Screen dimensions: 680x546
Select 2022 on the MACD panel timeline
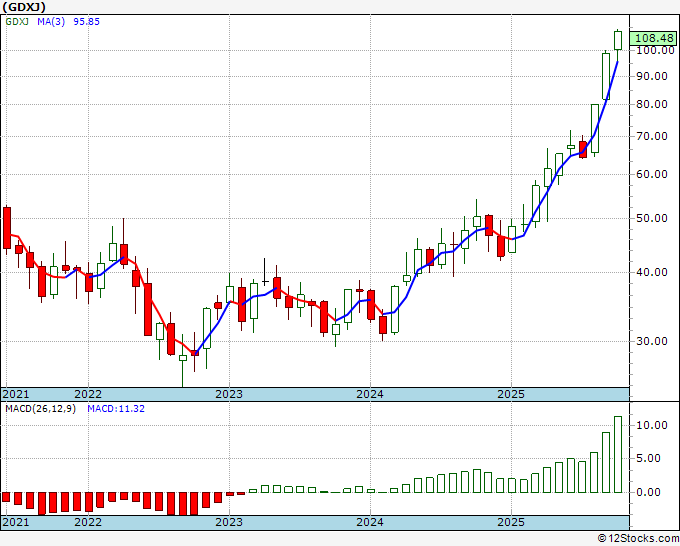point(88,522)
